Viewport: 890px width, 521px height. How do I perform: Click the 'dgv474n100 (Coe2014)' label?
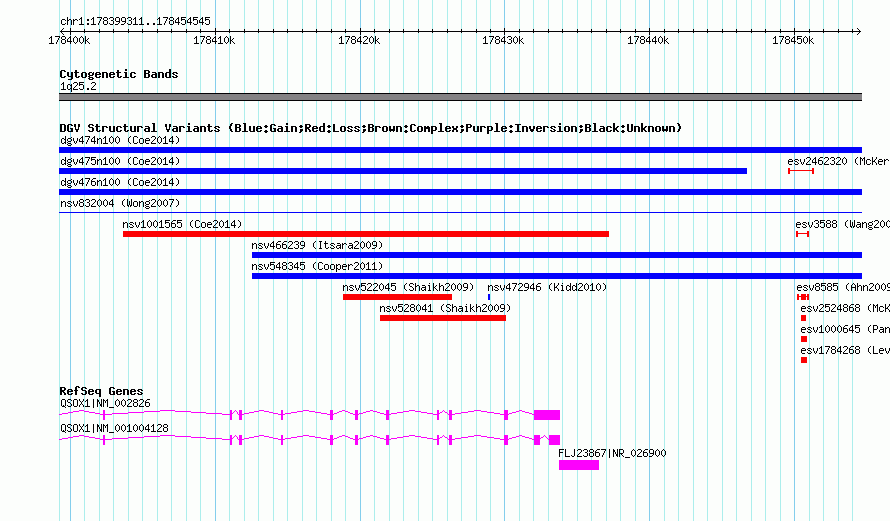click(x=120, y=140)
